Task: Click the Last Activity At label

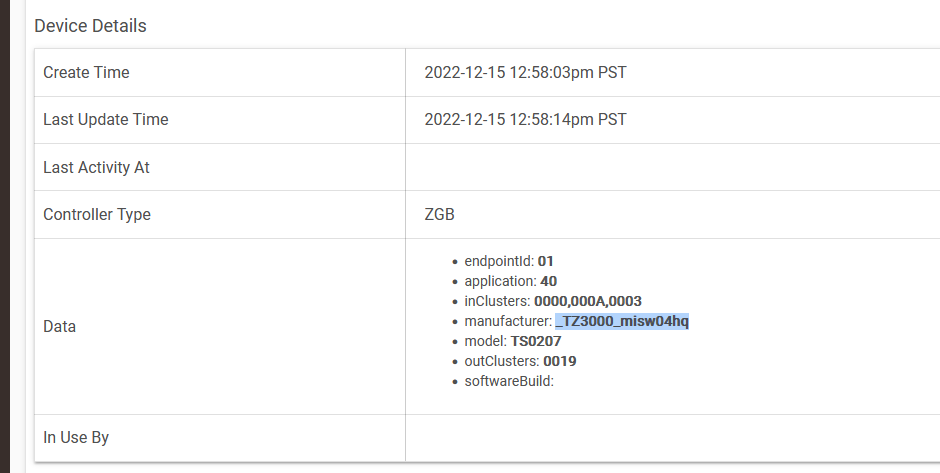Action: point(96,167)
